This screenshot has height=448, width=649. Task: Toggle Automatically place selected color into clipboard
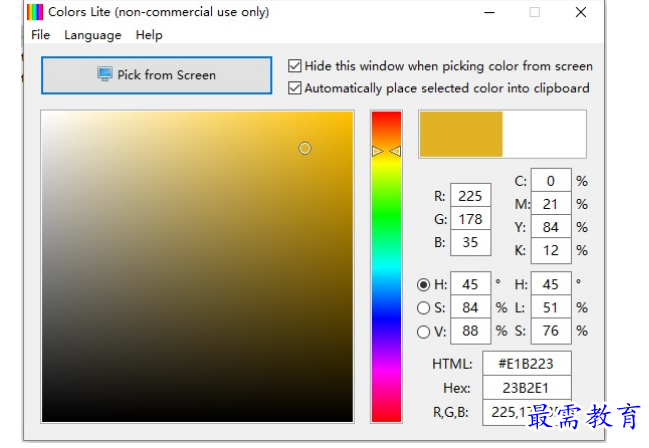[x=295, y=88]
